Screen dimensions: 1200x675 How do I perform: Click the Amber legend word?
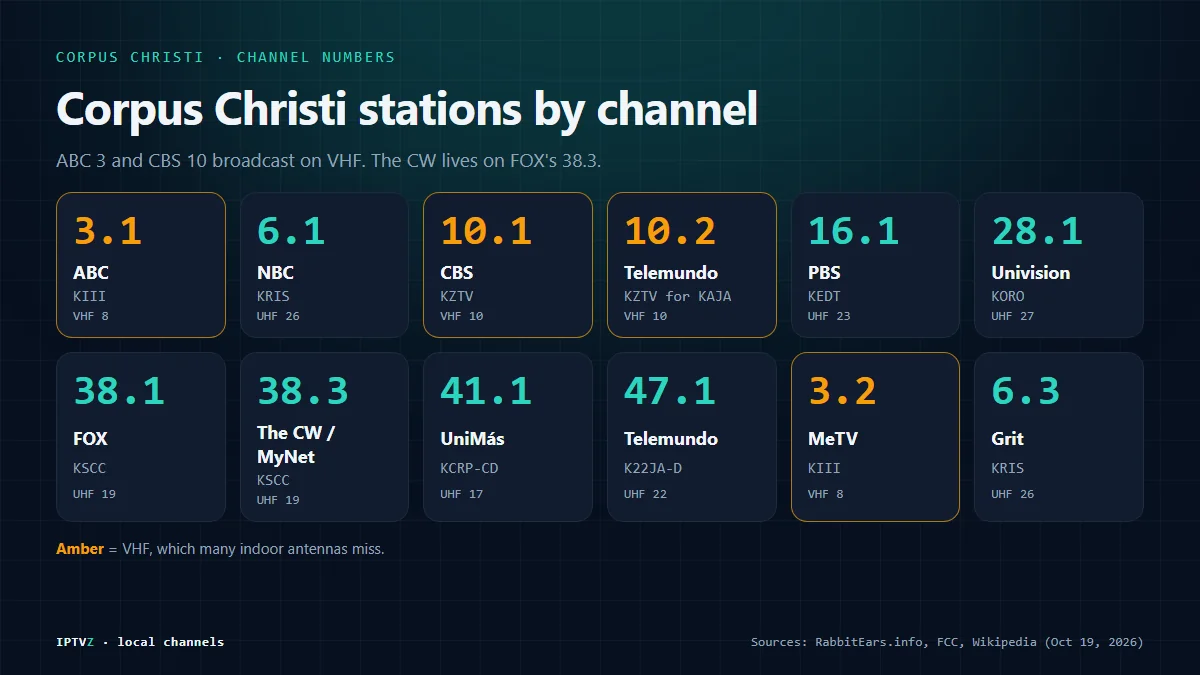80,549
